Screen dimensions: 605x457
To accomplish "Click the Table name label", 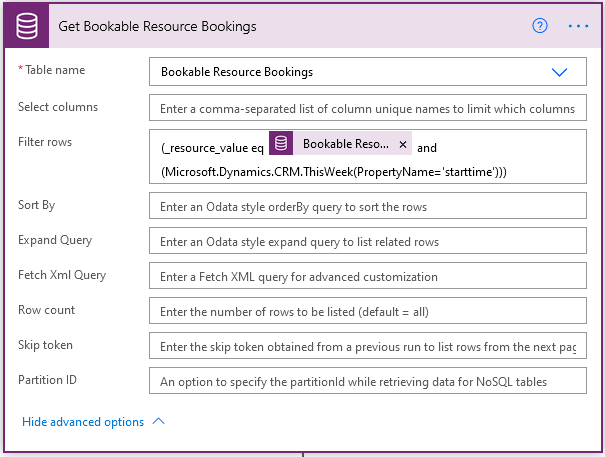I will point(55,70).
